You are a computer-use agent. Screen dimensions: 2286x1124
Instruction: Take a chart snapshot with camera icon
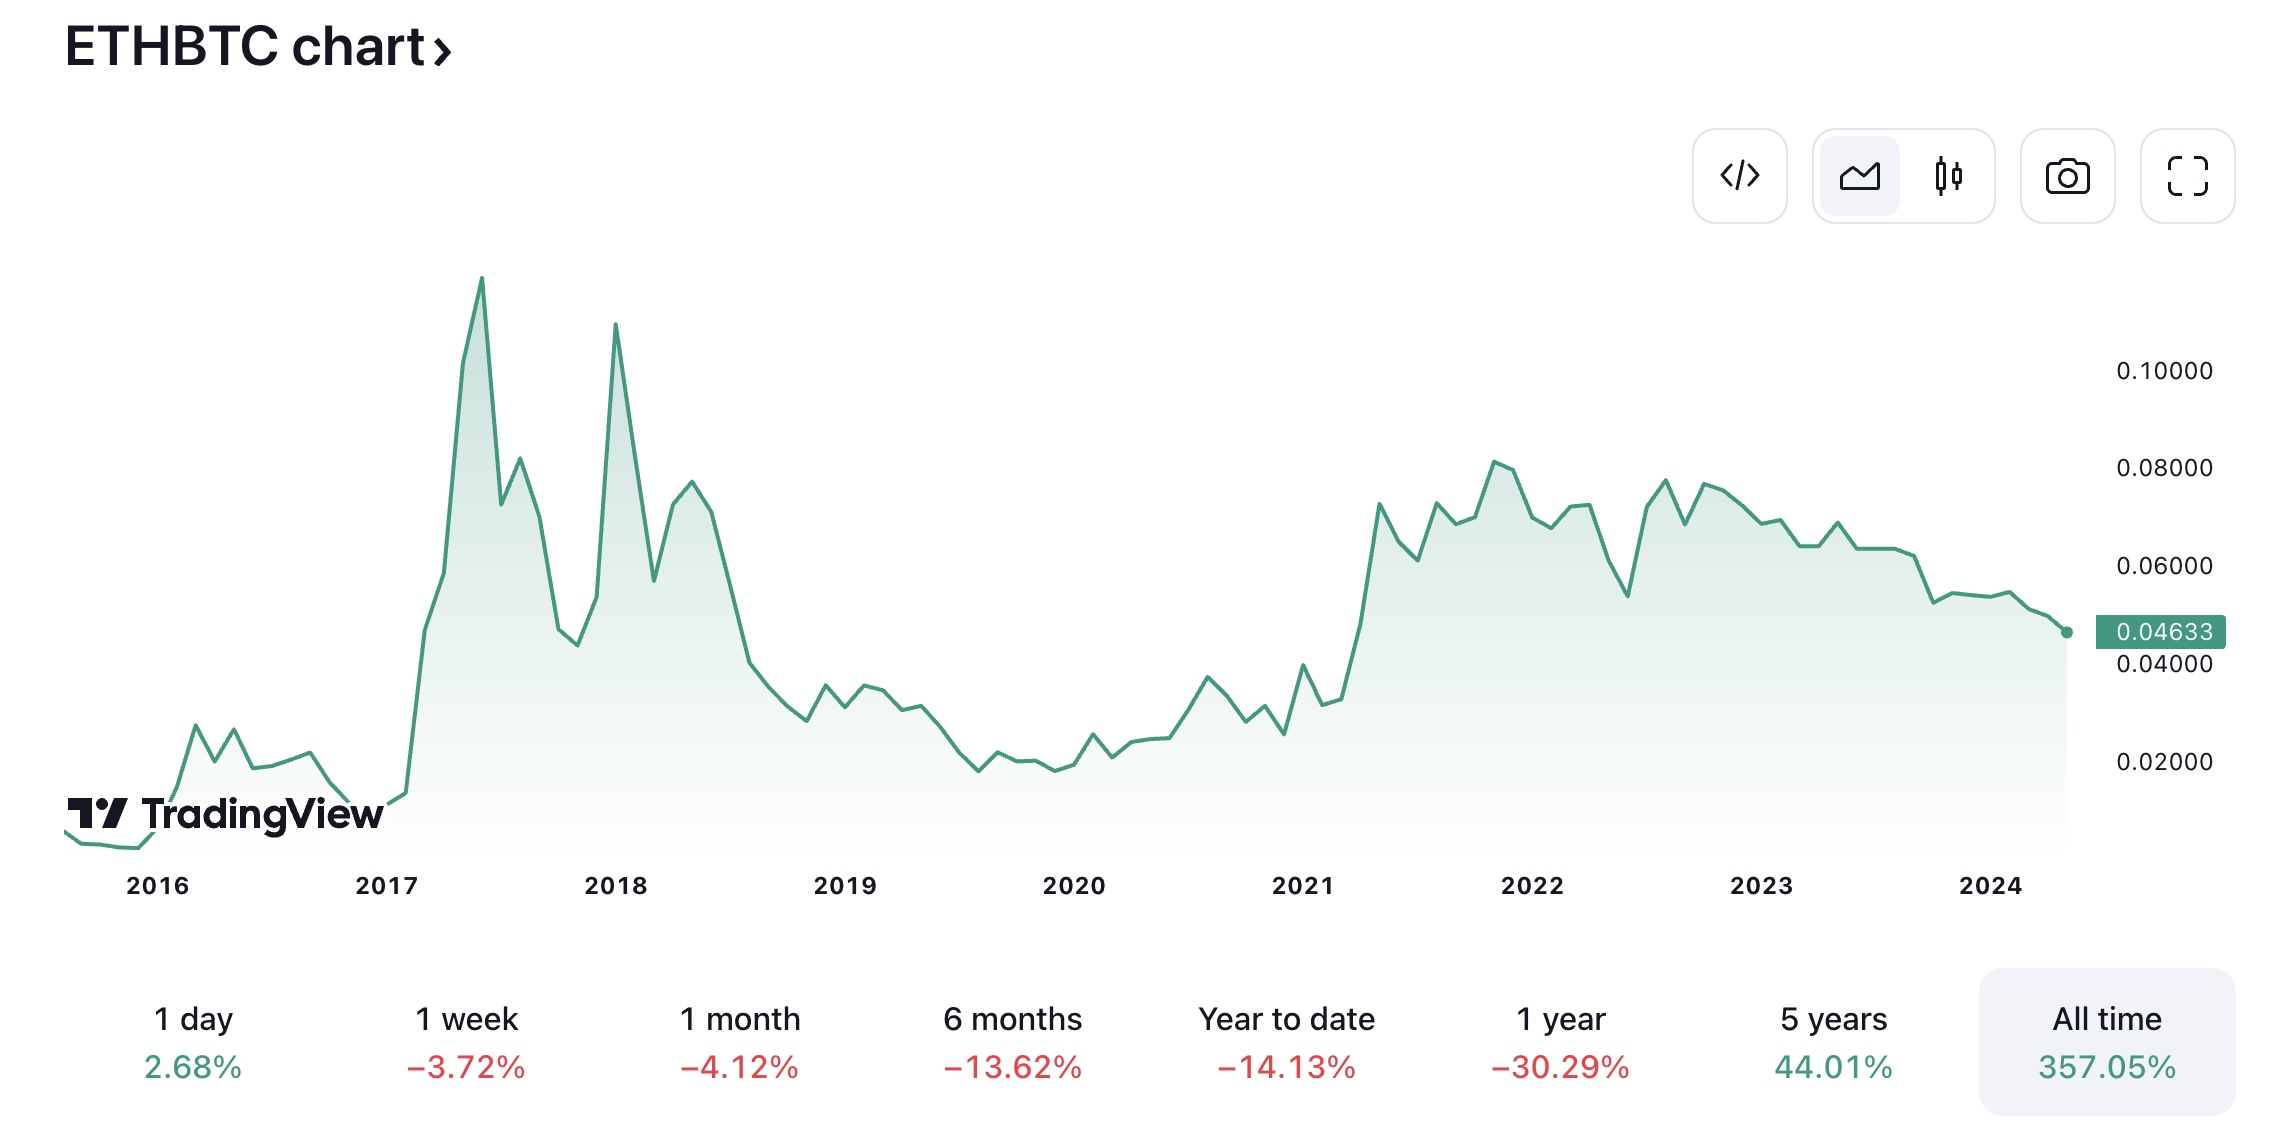point(2067,176)
